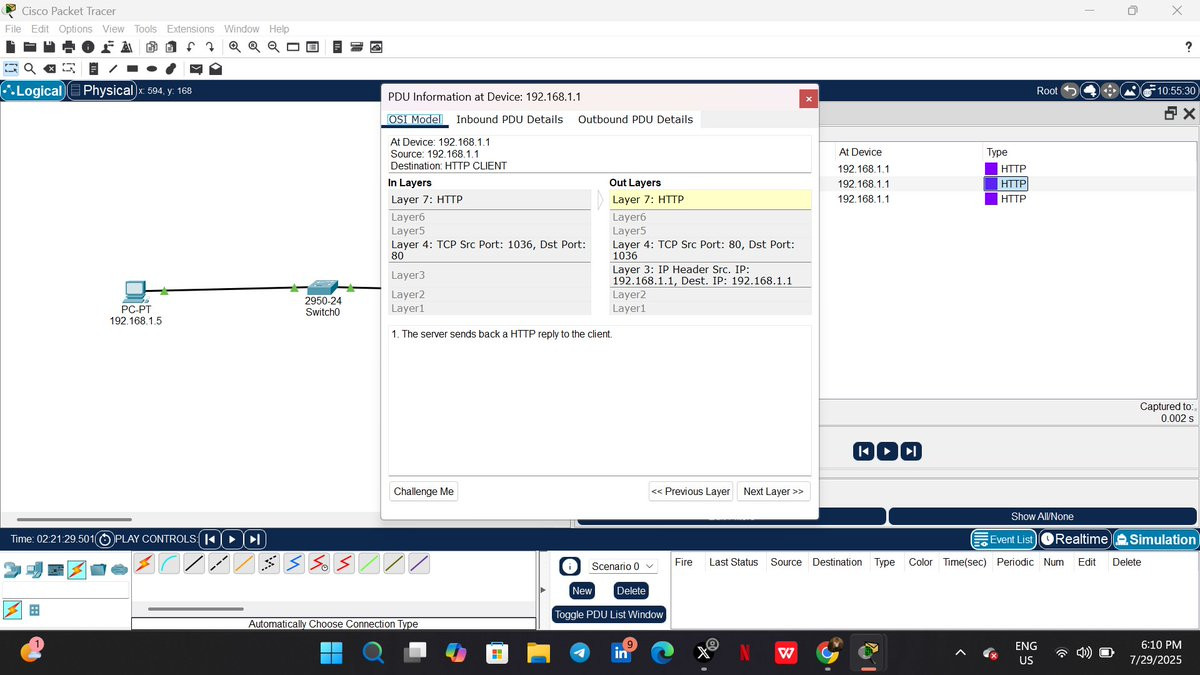This screenshot has width=1200, height=675.
Task: Click the Zoom In magnifier icon
Action: tap(235, 47)
